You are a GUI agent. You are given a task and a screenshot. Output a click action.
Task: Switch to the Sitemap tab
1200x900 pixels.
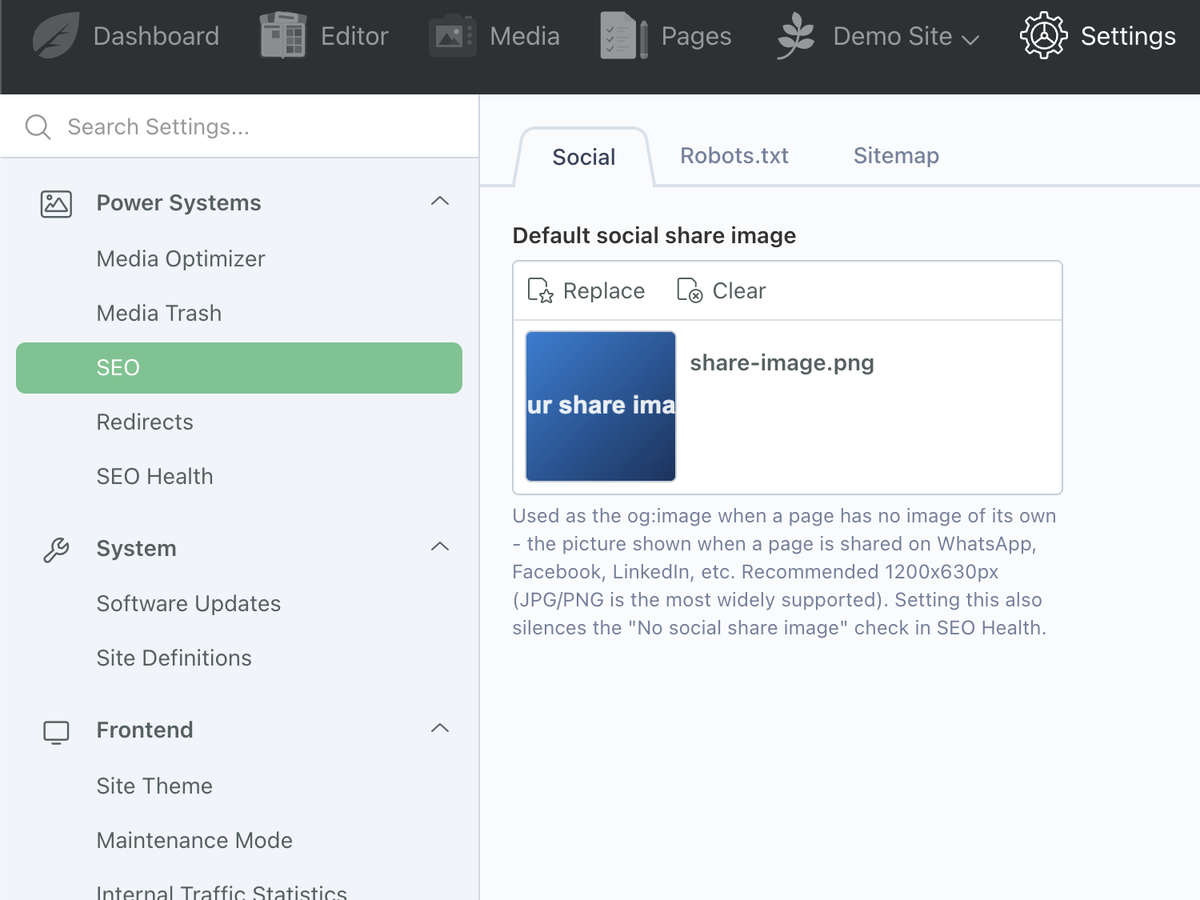896,156
